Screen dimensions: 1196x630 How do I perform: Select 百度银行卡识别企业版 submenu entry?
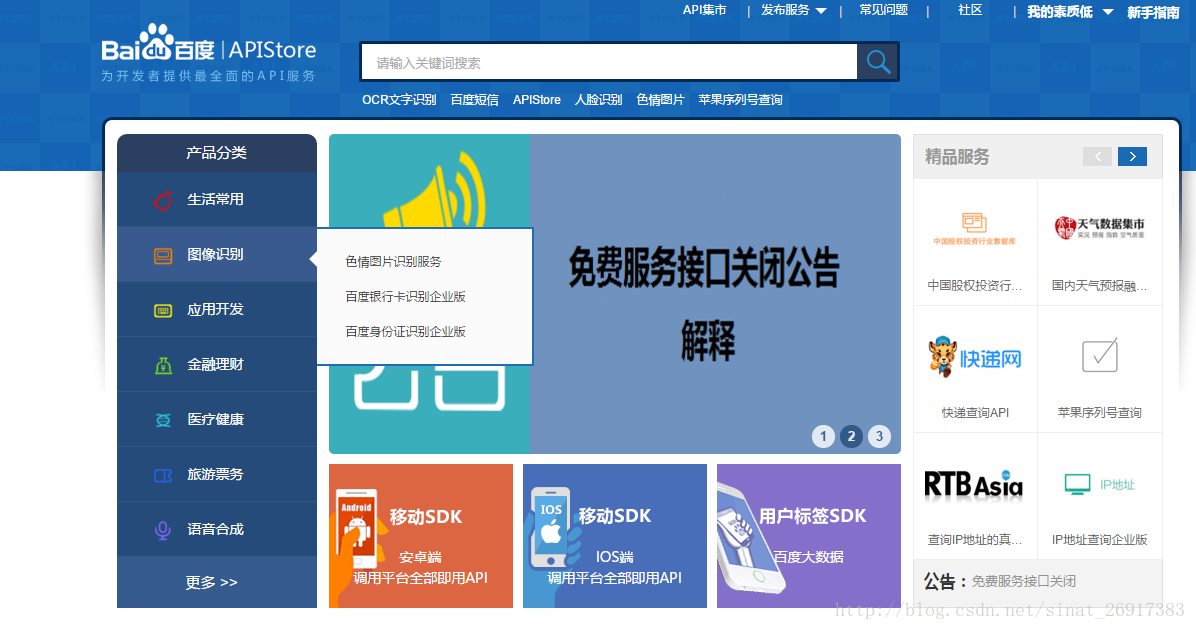(405, 297)
